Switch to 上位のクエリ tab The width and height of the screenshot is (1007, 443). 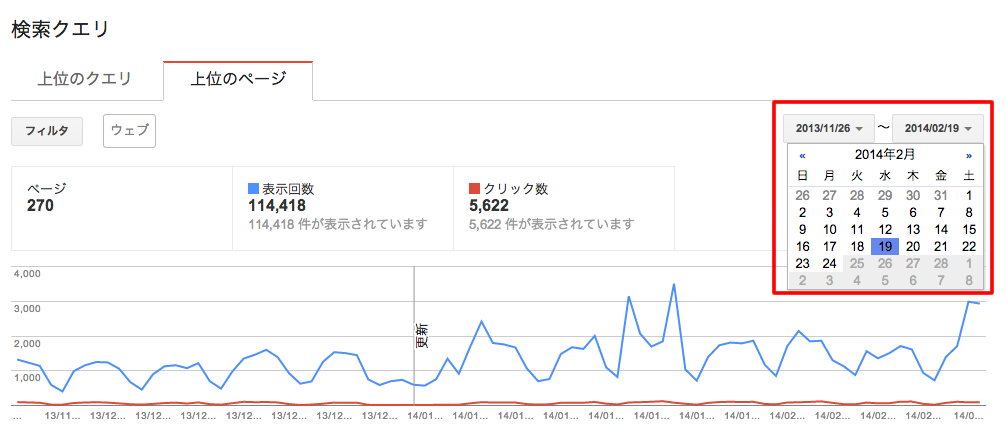tap(84, 80)
